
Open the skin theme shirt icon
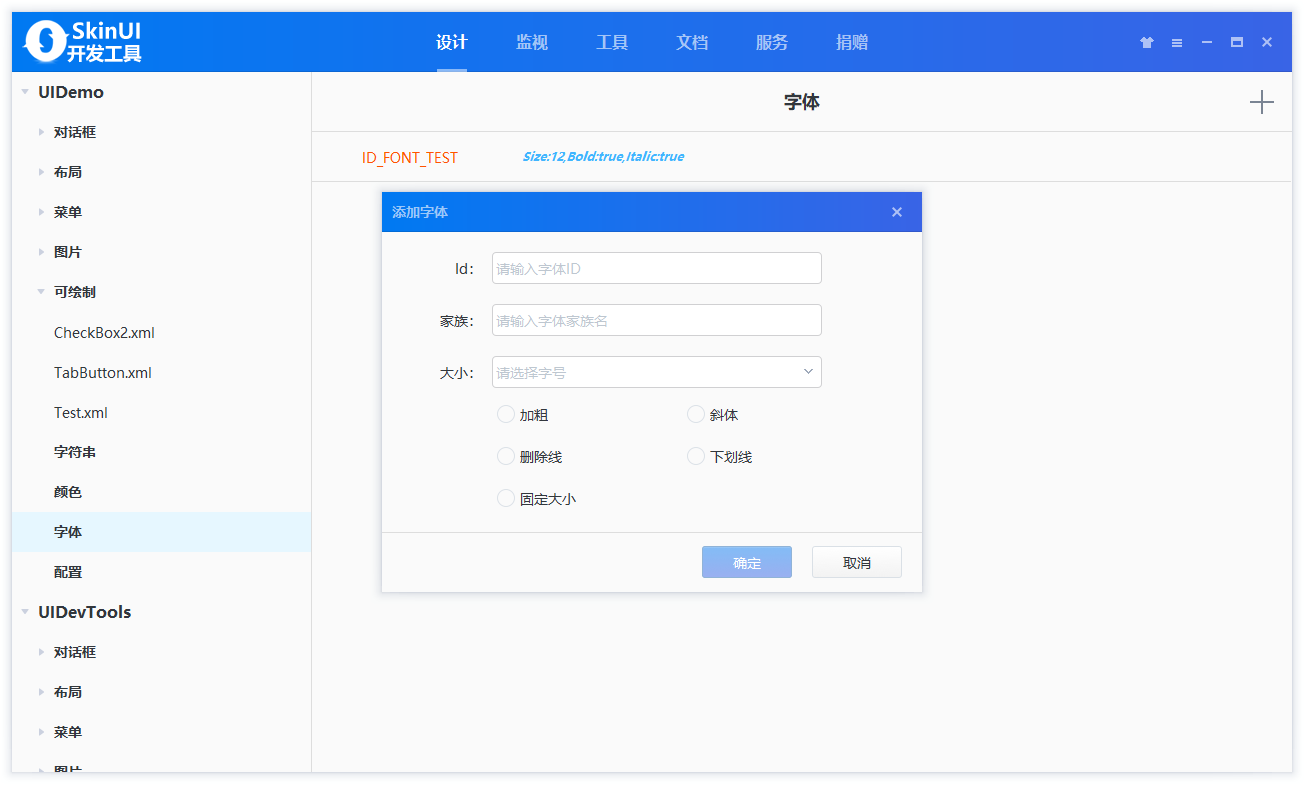1147,42
